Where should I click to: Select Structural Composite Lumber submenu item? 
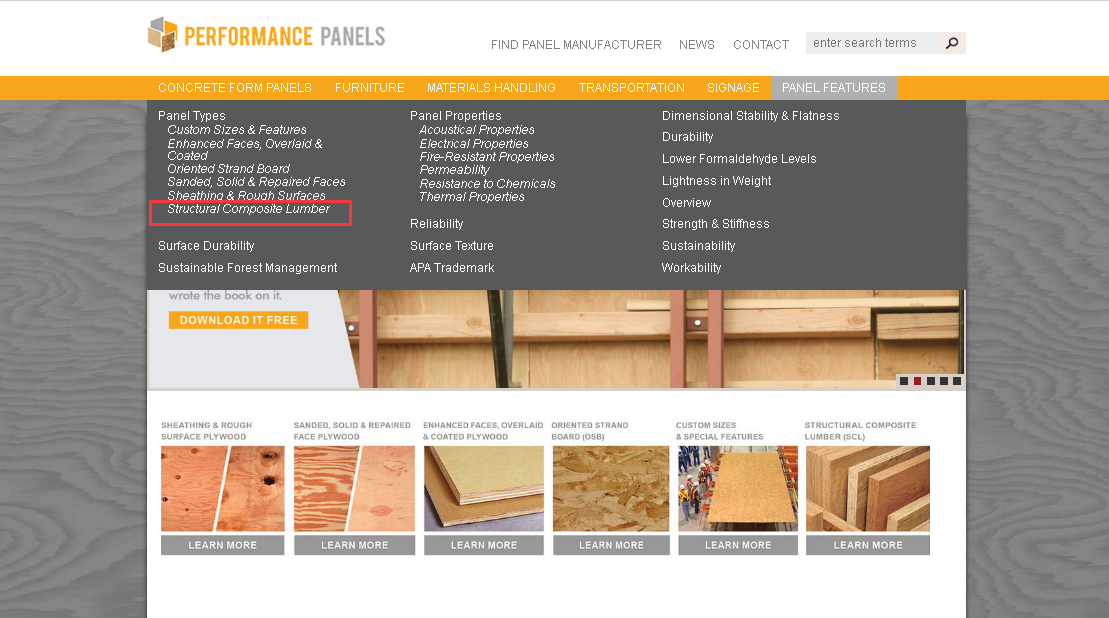[x=248, y=209]
